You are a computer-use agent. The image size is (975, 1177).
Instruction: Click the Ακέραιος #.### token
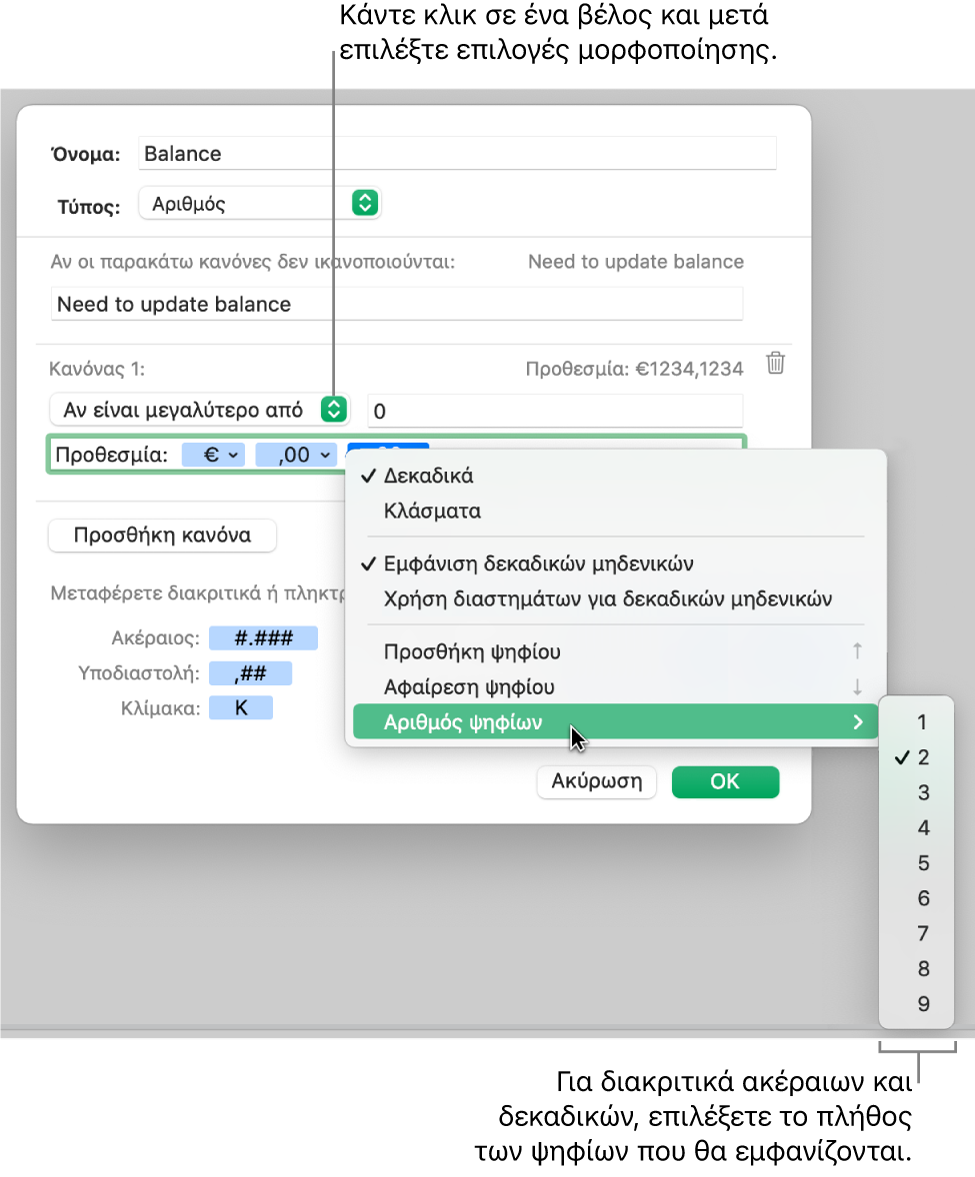click(x=263, y=638)
